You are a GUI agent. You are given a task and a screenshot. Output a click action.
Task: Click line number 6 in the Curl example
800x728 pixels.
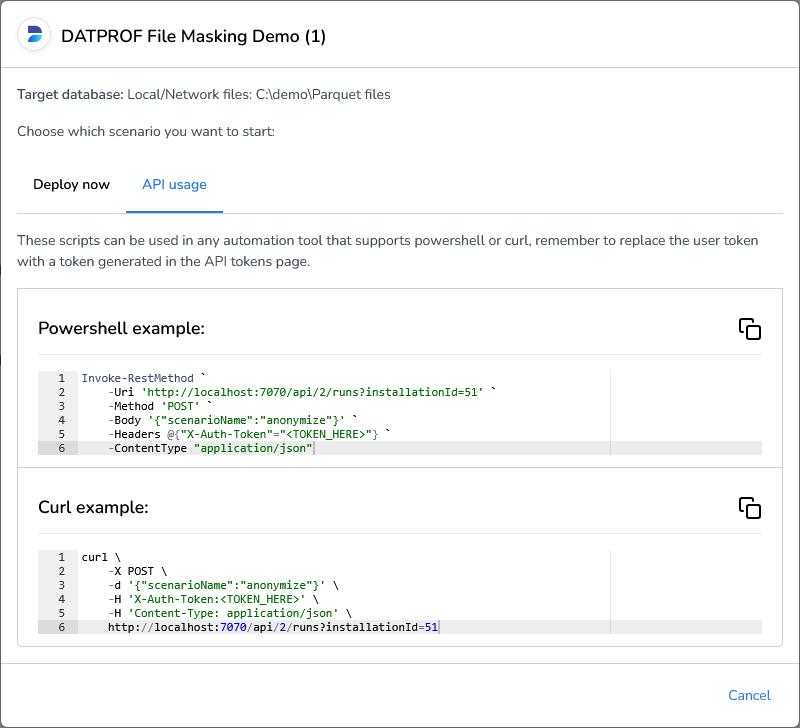60,627
